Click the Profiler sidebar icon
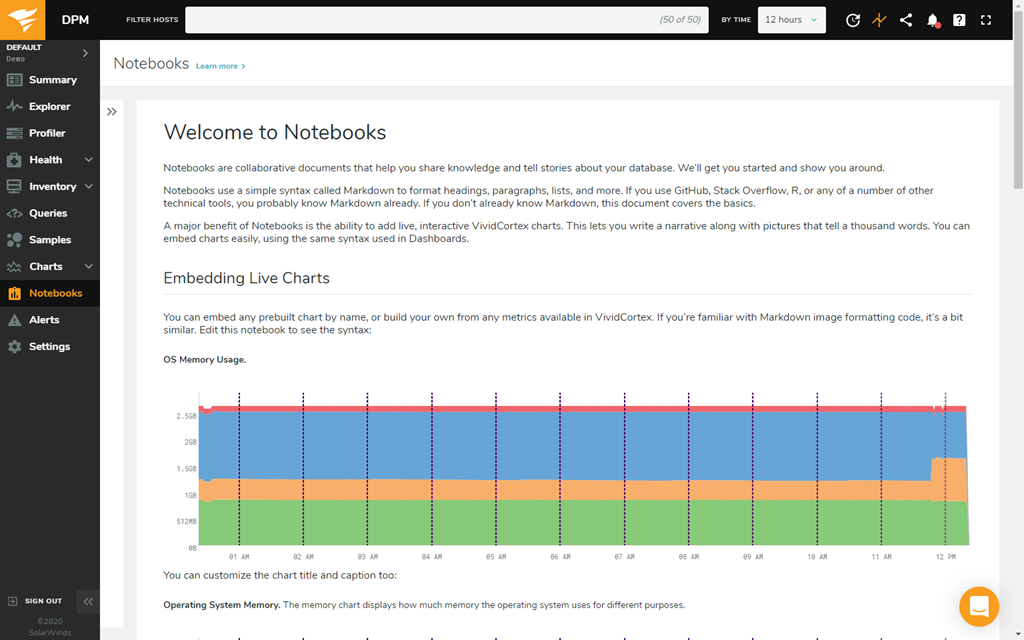The image size is (1024, 640). pos(14,133)
